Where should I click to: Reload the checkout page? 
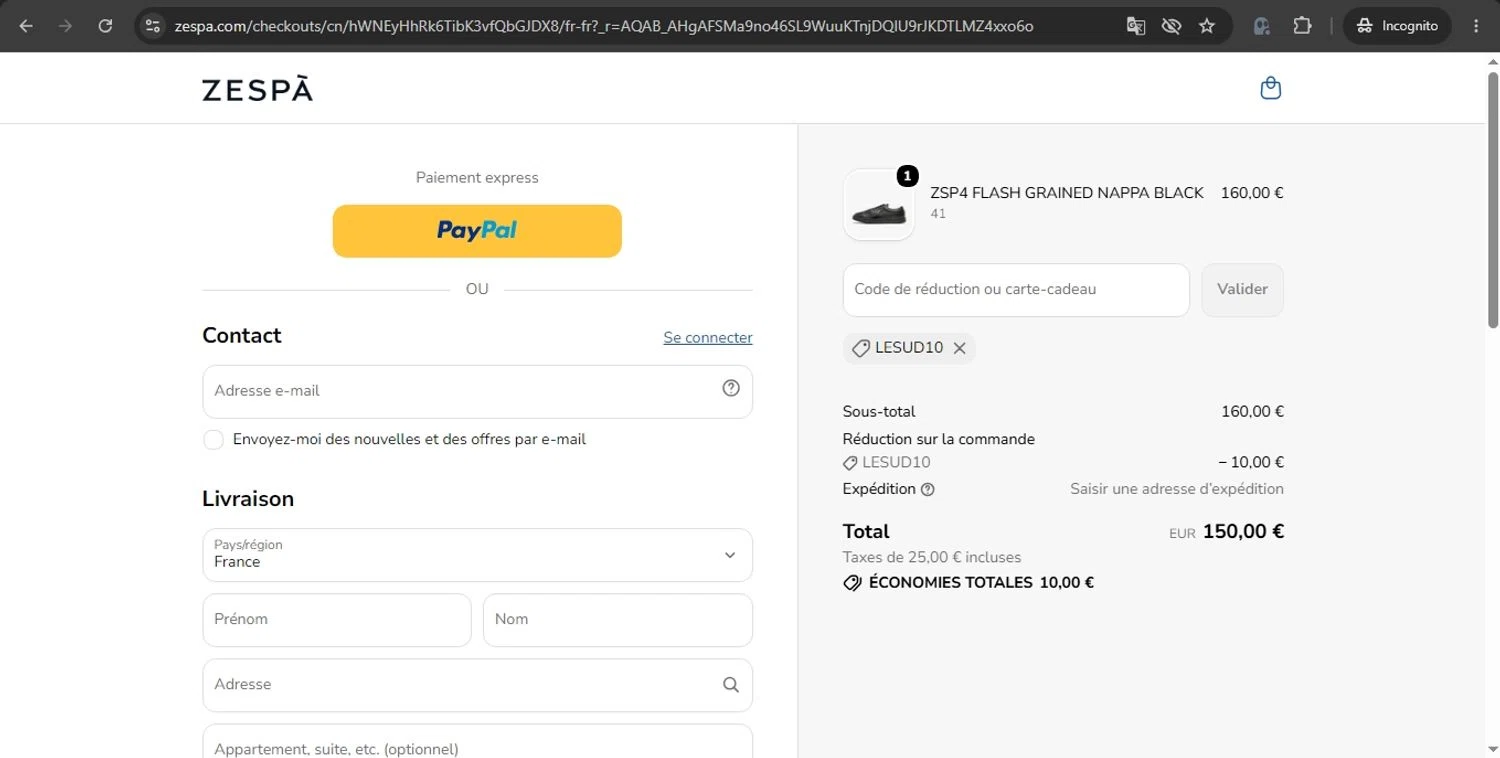pyautogui.click(x=105, y=26)
